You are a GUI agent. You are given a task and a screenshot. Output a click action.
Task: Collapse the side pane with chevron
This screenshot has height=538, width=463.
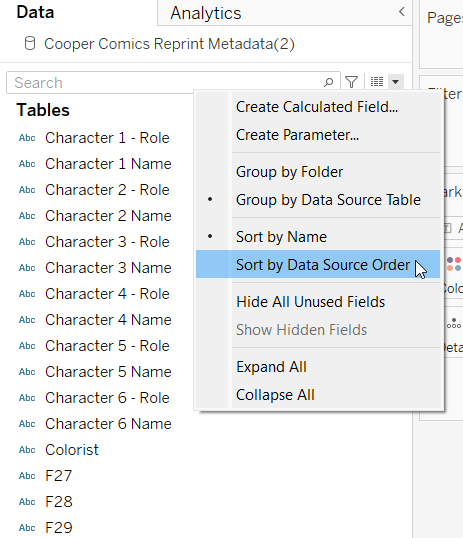click(x=402, y=12)
